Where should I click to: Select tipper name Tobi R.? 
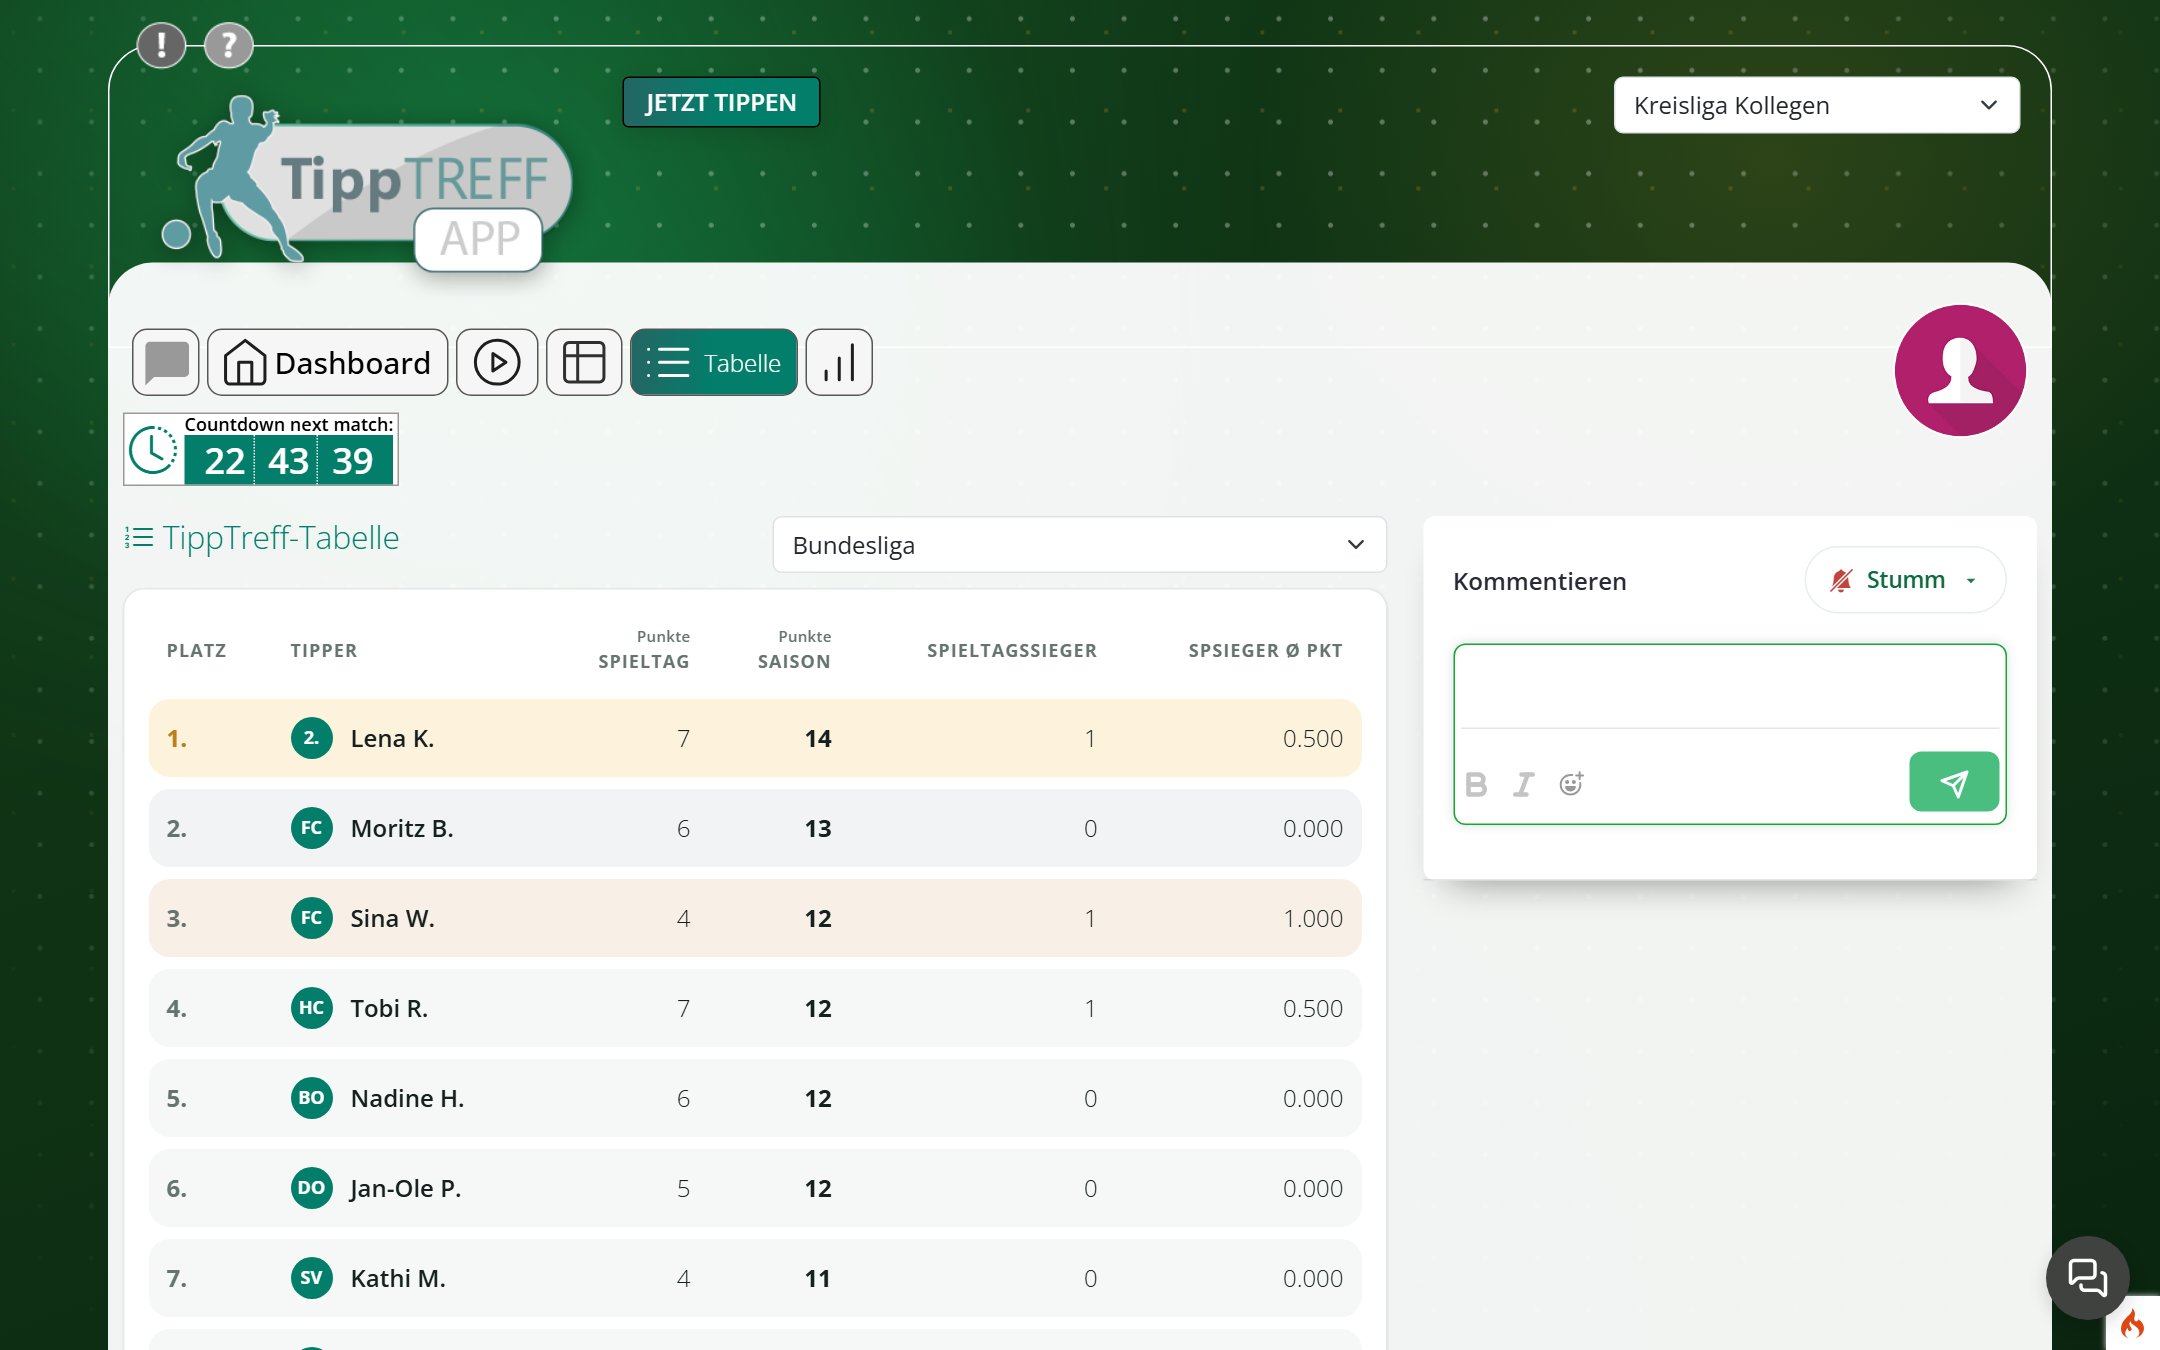(x=389, y=1008)
